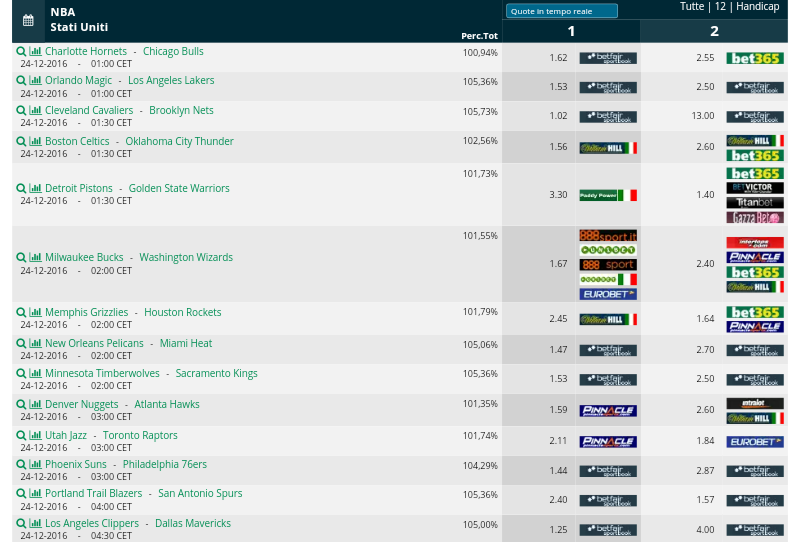
Task: Click column header 2 for away odds
Action: click(x=714, y=31)
